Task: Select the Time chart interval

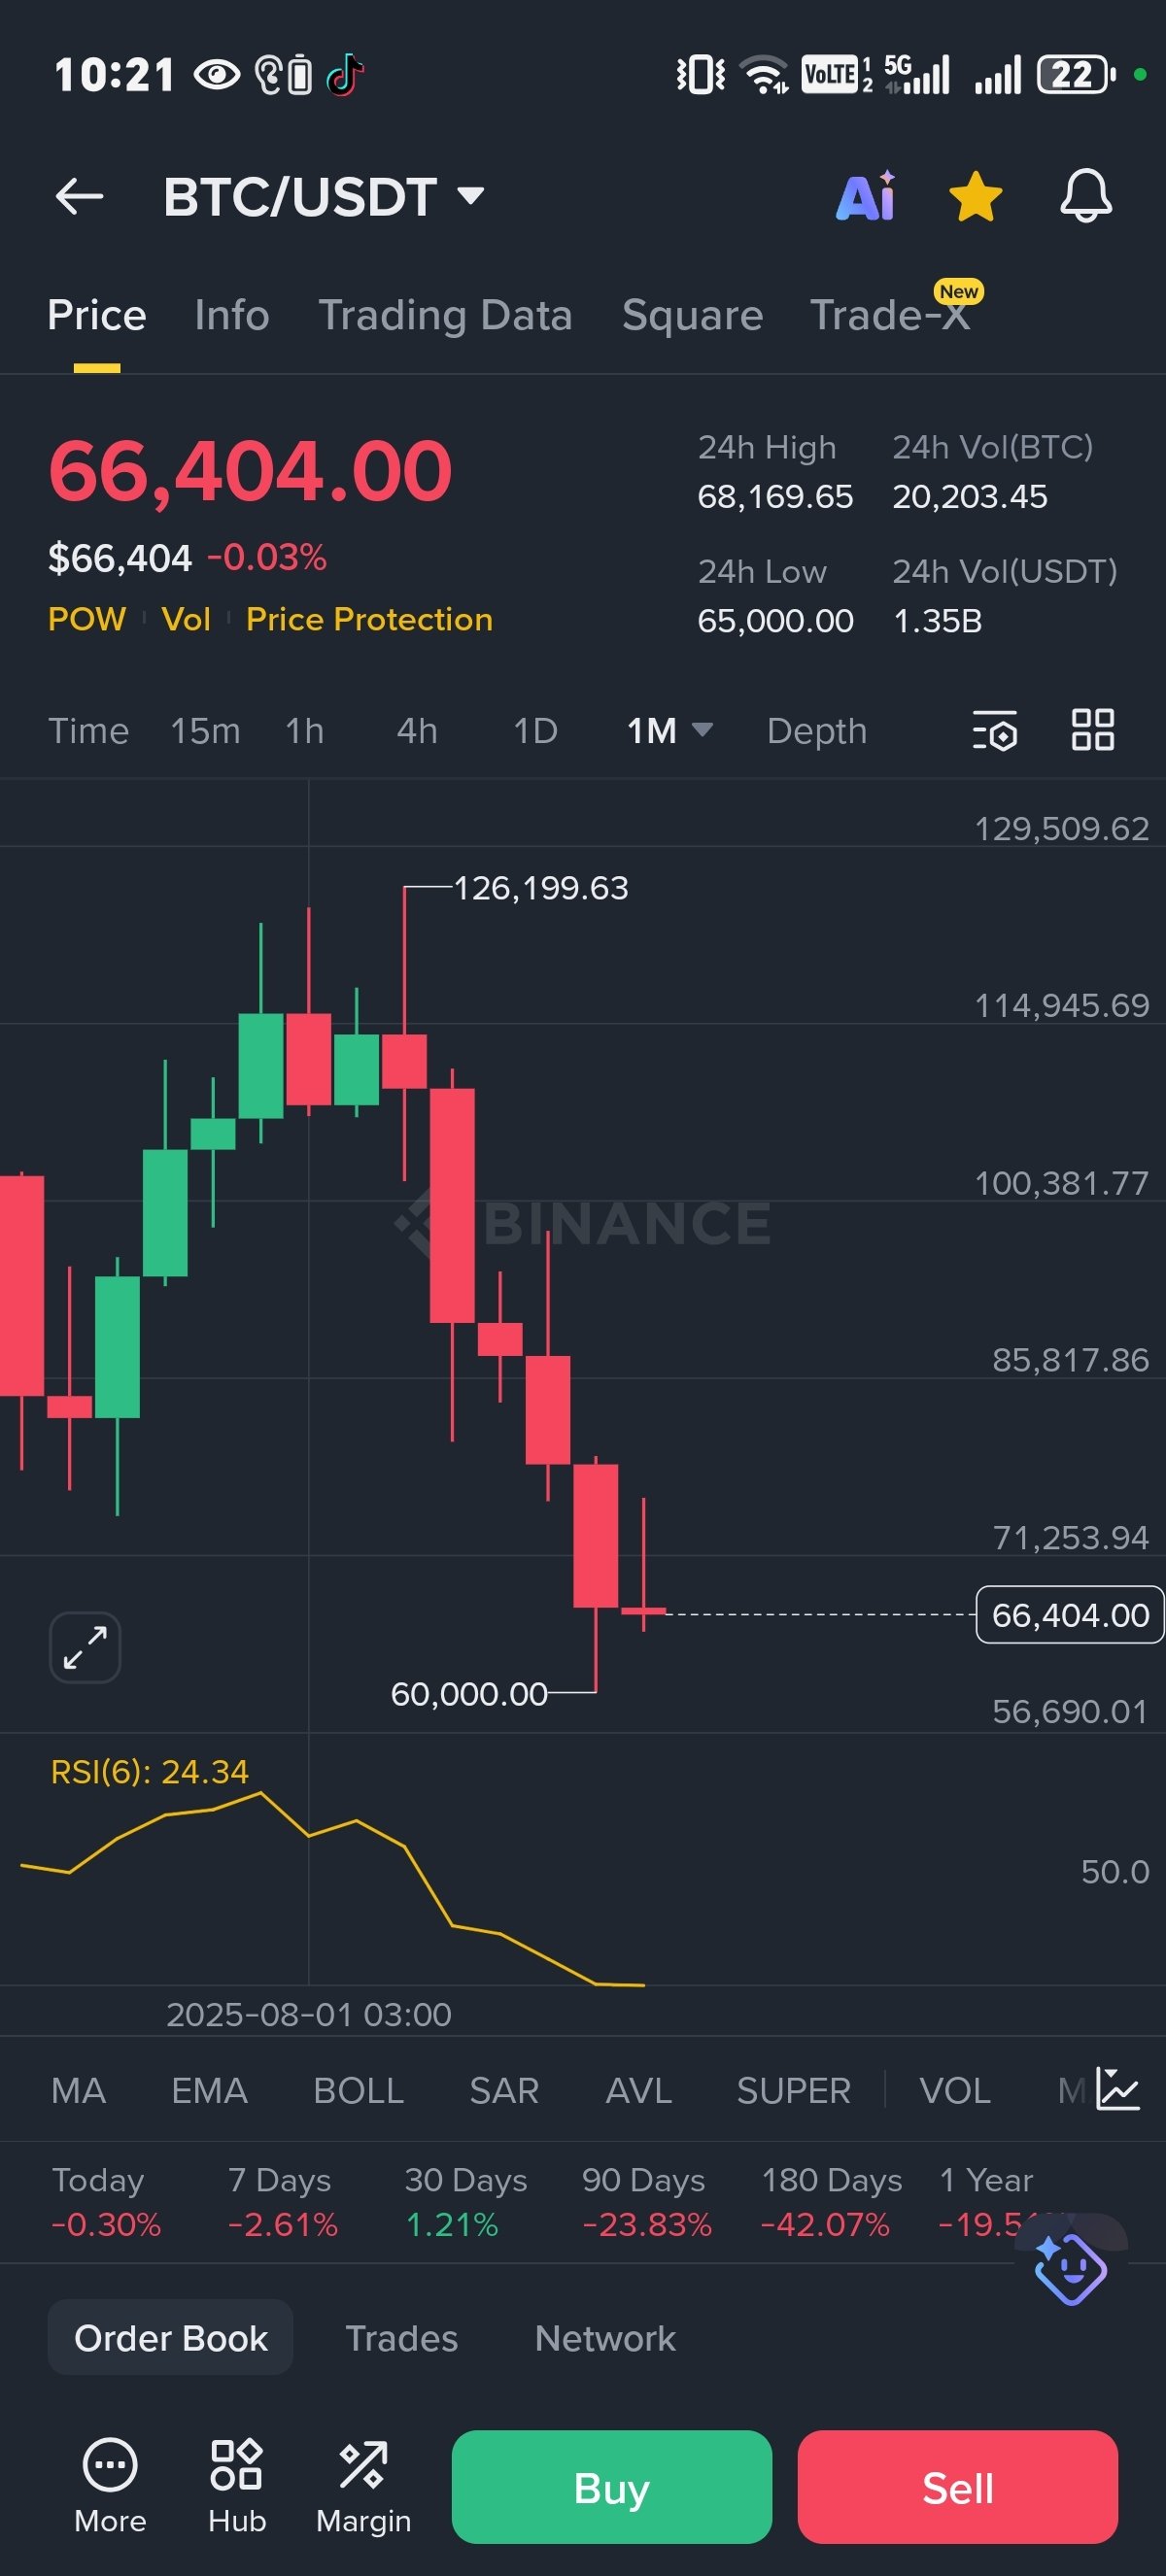Action: (x=89, y=731)
